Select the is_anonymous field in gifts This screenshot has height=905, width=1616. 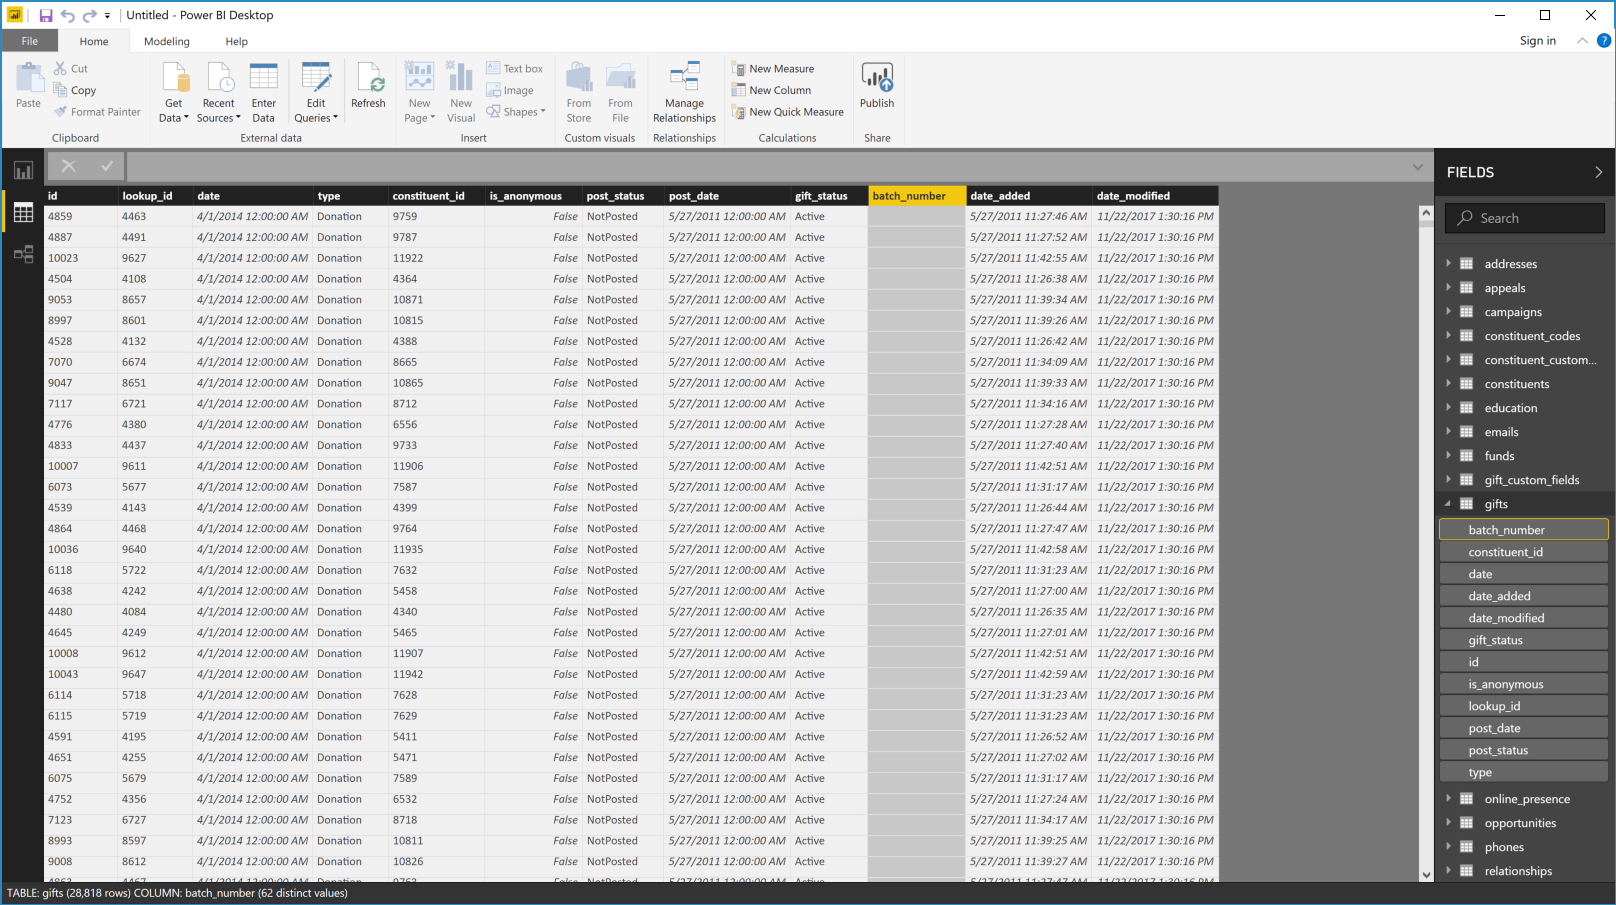coord(1523,684)
